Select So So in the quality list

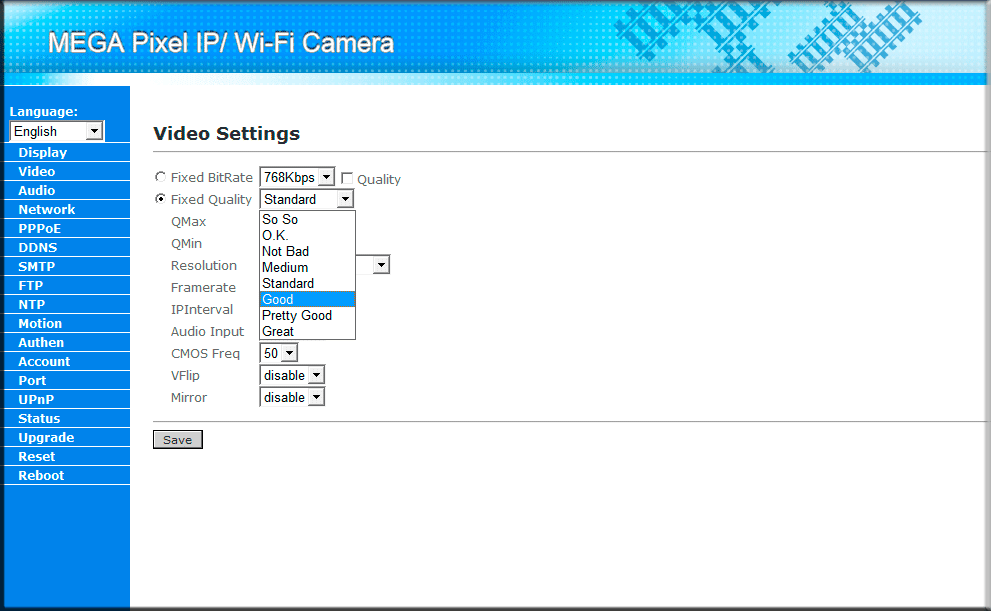click(x=306, y=219)
